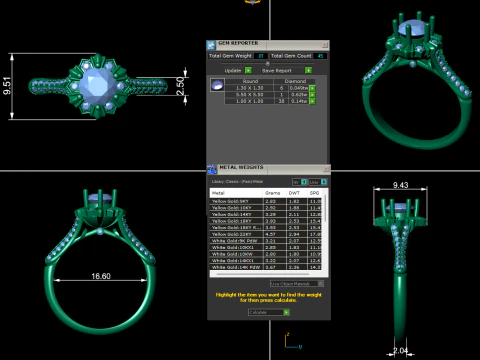Click the Total Gem Count value field

[x=320, y=56]
